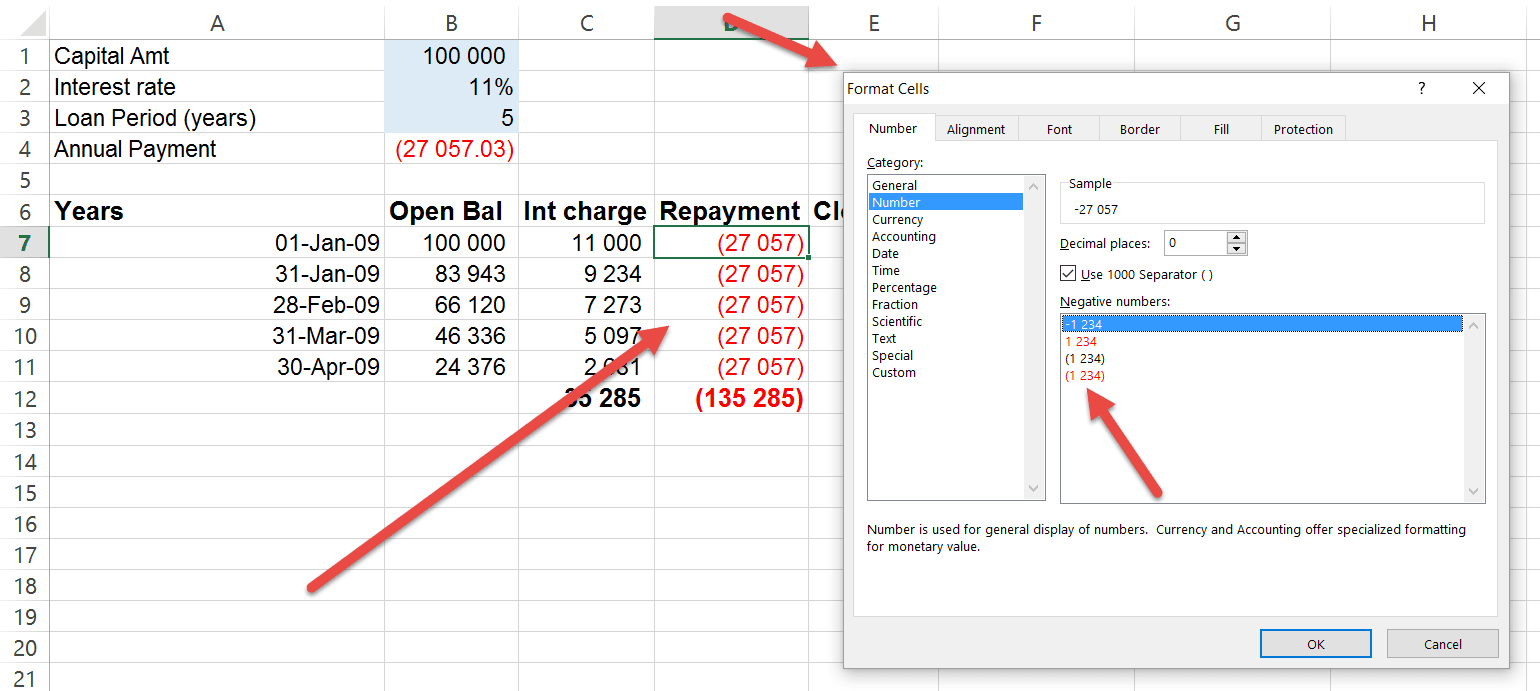This screenshot has height=691, width=1540.
Task: Decrease decimal places with the down spinner
Action: [x=1237, y=249]
